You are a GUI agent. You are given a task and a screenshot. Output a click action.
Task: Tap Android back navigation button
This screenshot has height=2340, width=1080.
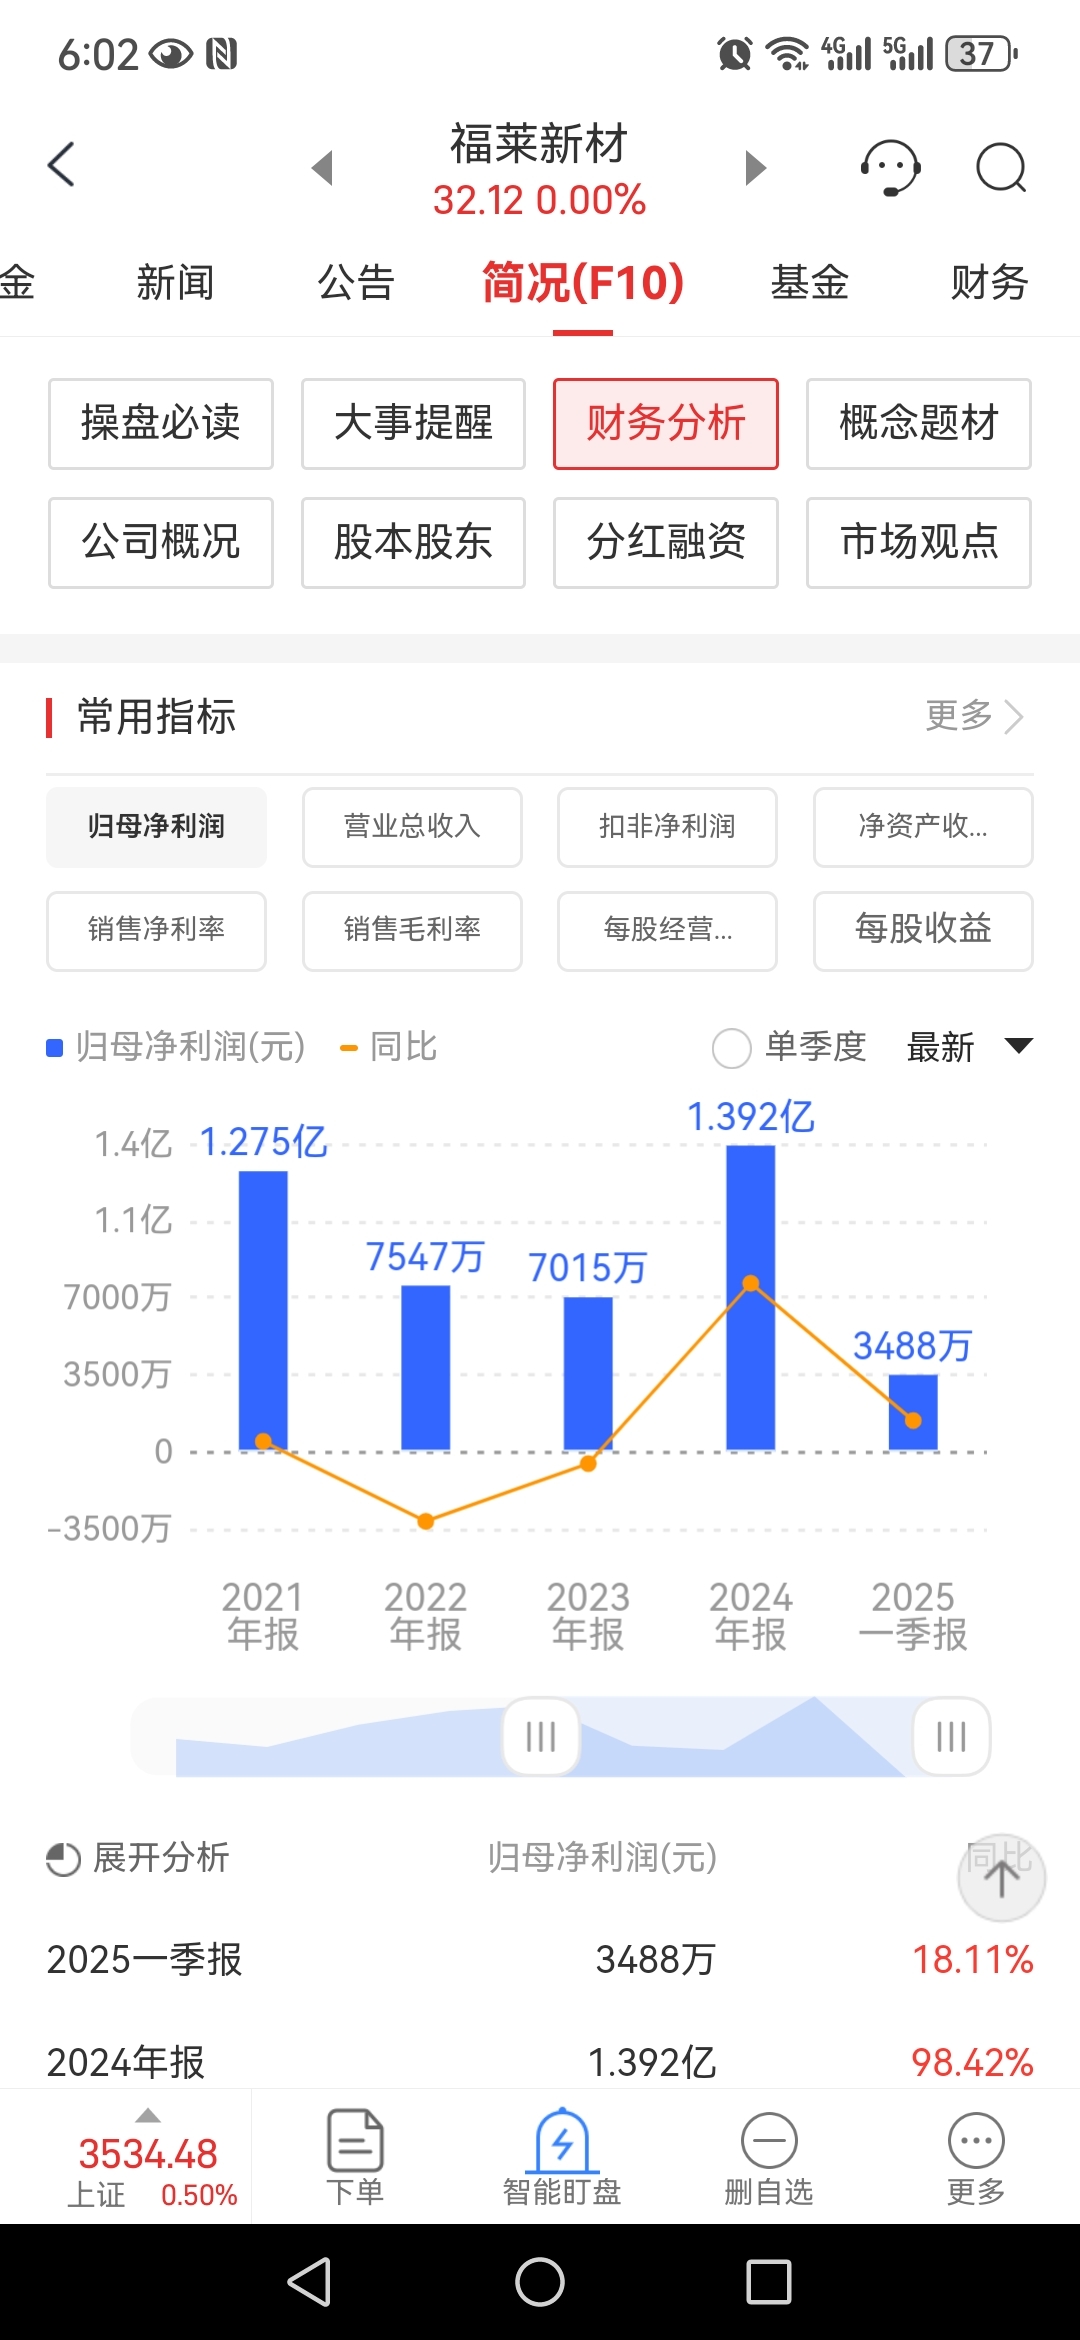click(x=309, y=2282)
